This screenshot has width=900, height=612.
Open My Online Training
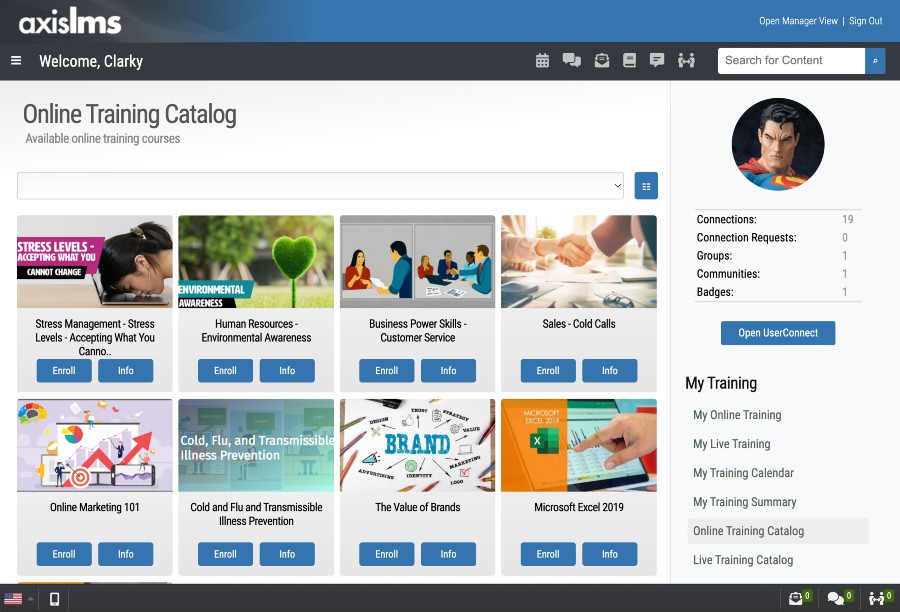tap(737, 415)
